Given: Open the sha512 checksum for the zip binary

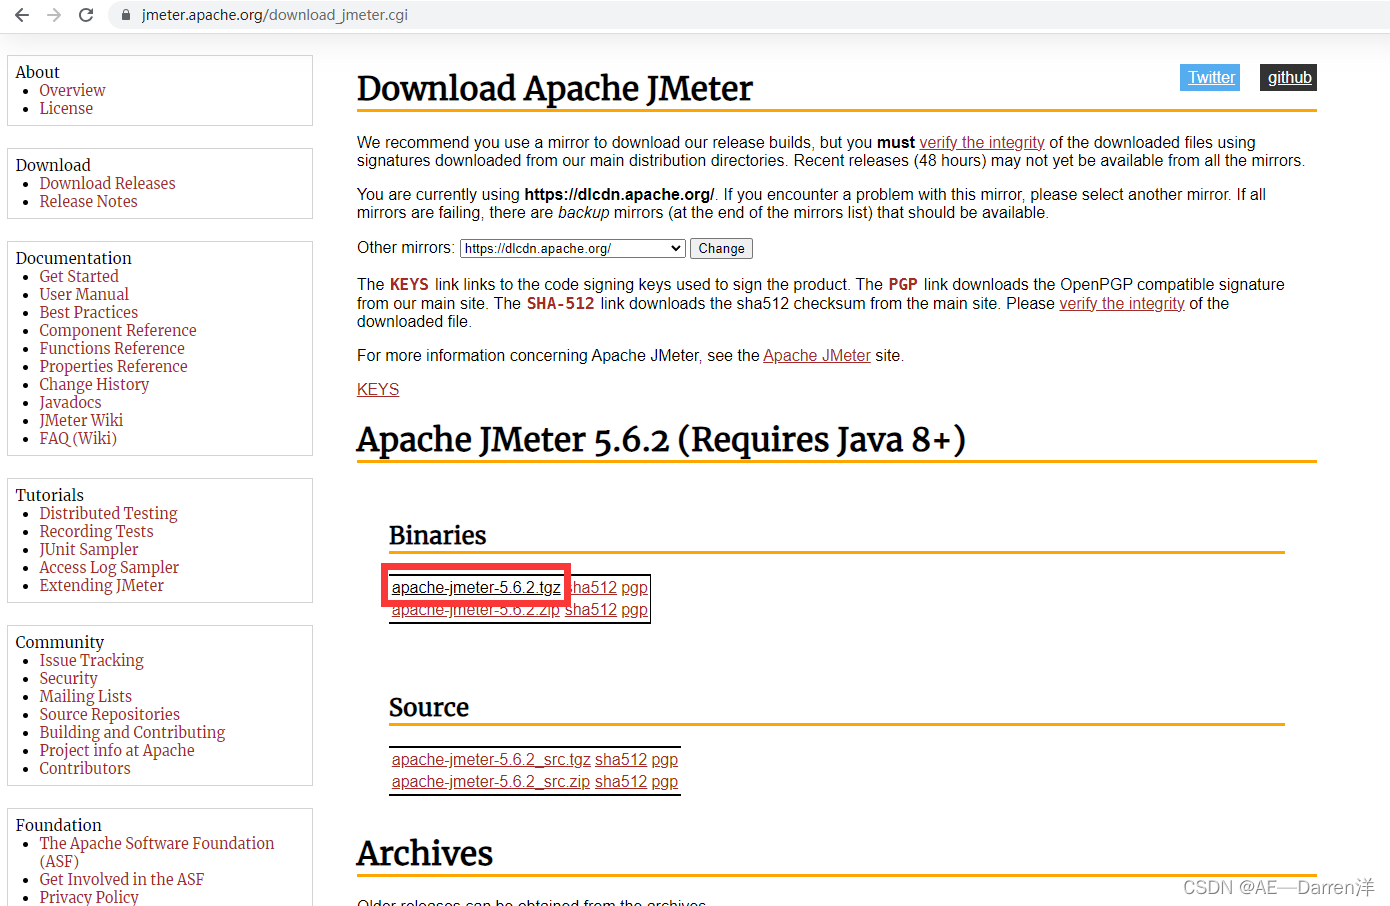Looking at the screenshot, I should click(x=589, y=609).
